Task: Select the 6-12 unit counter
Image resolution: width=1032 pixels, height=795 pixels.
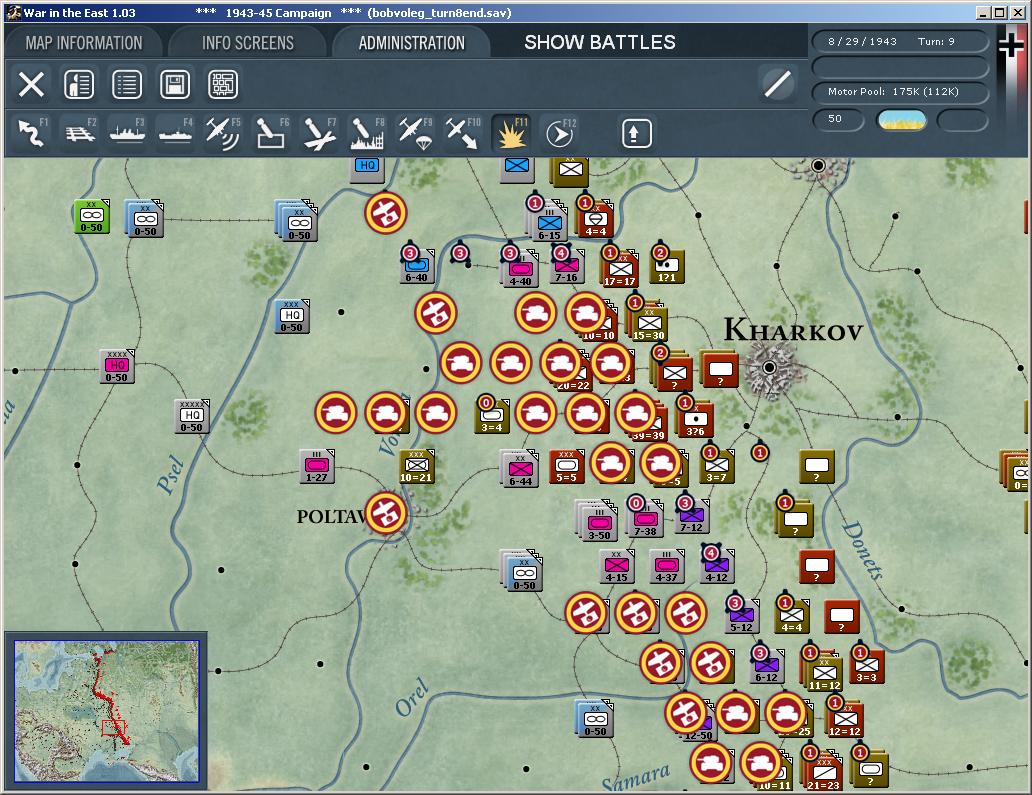Action: coord(767,667)
